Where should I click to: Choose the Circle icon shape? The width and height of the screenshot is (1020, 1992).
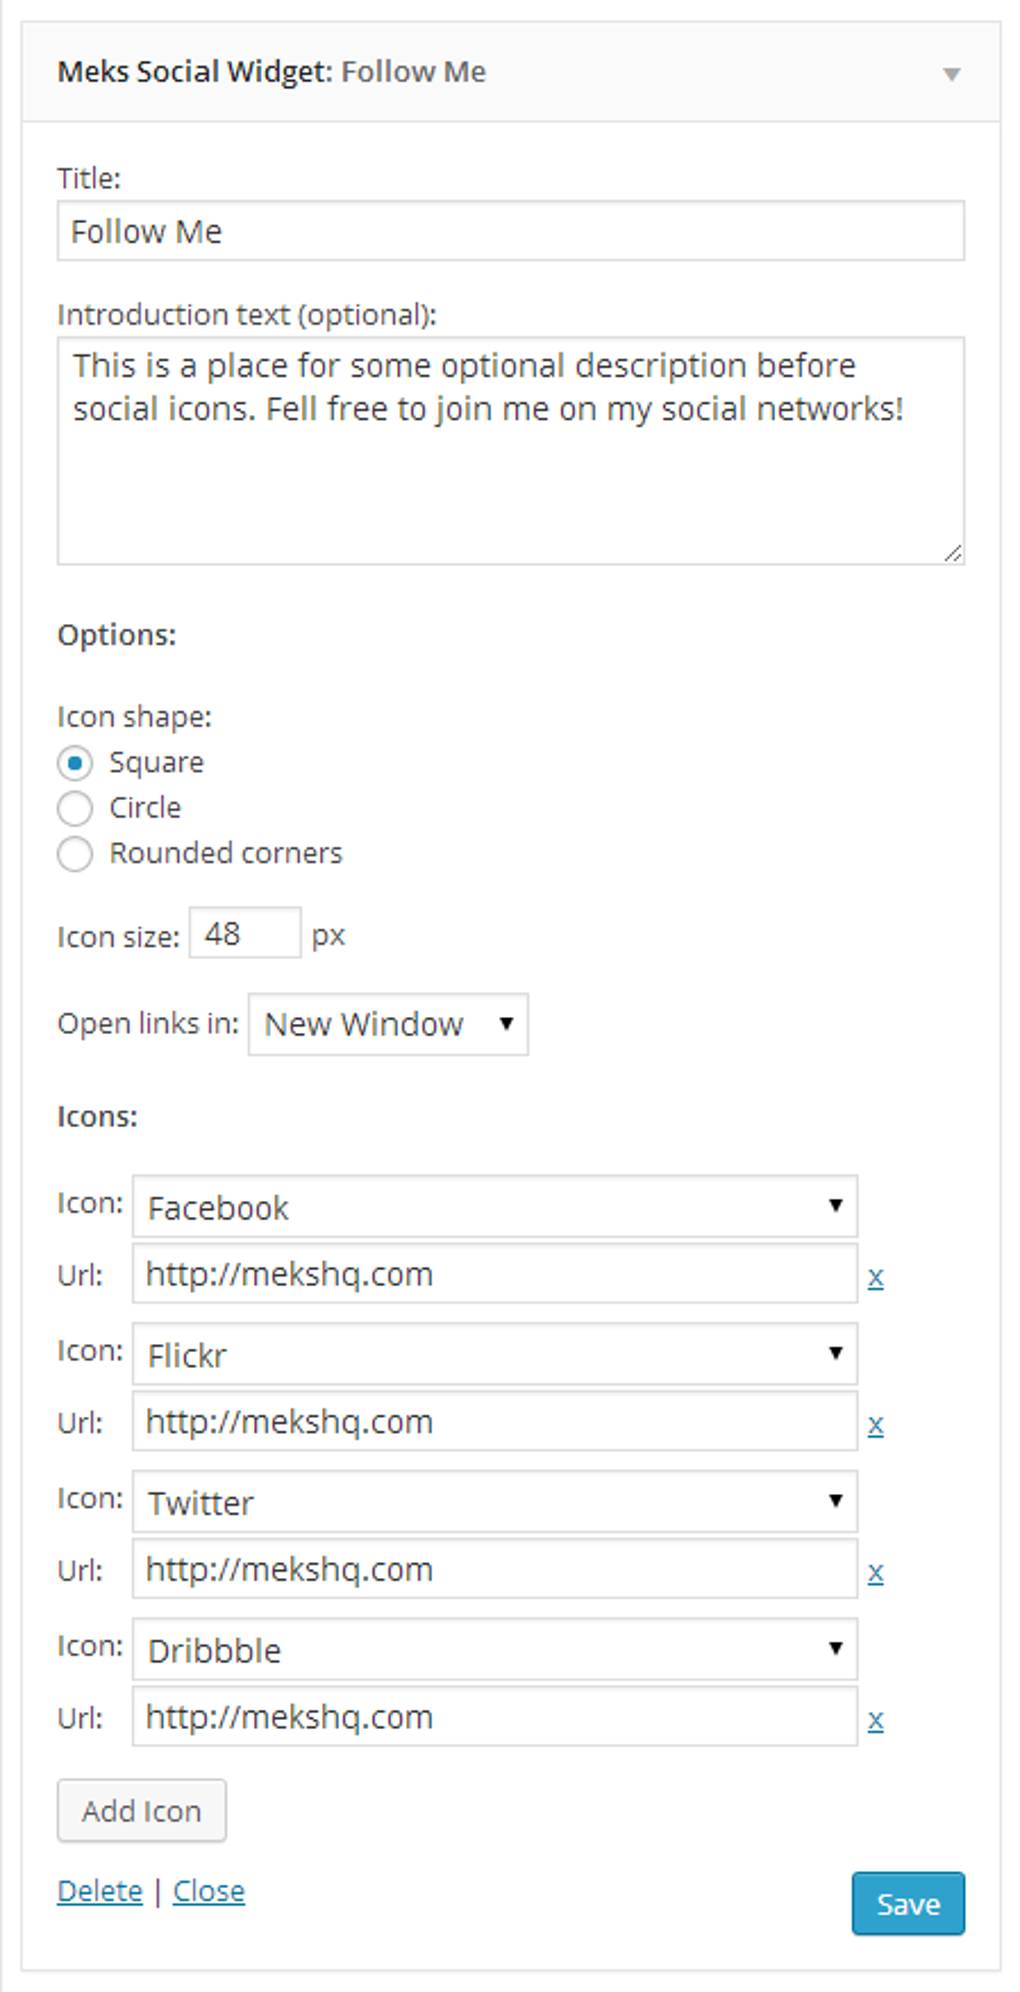pos(75,808)
